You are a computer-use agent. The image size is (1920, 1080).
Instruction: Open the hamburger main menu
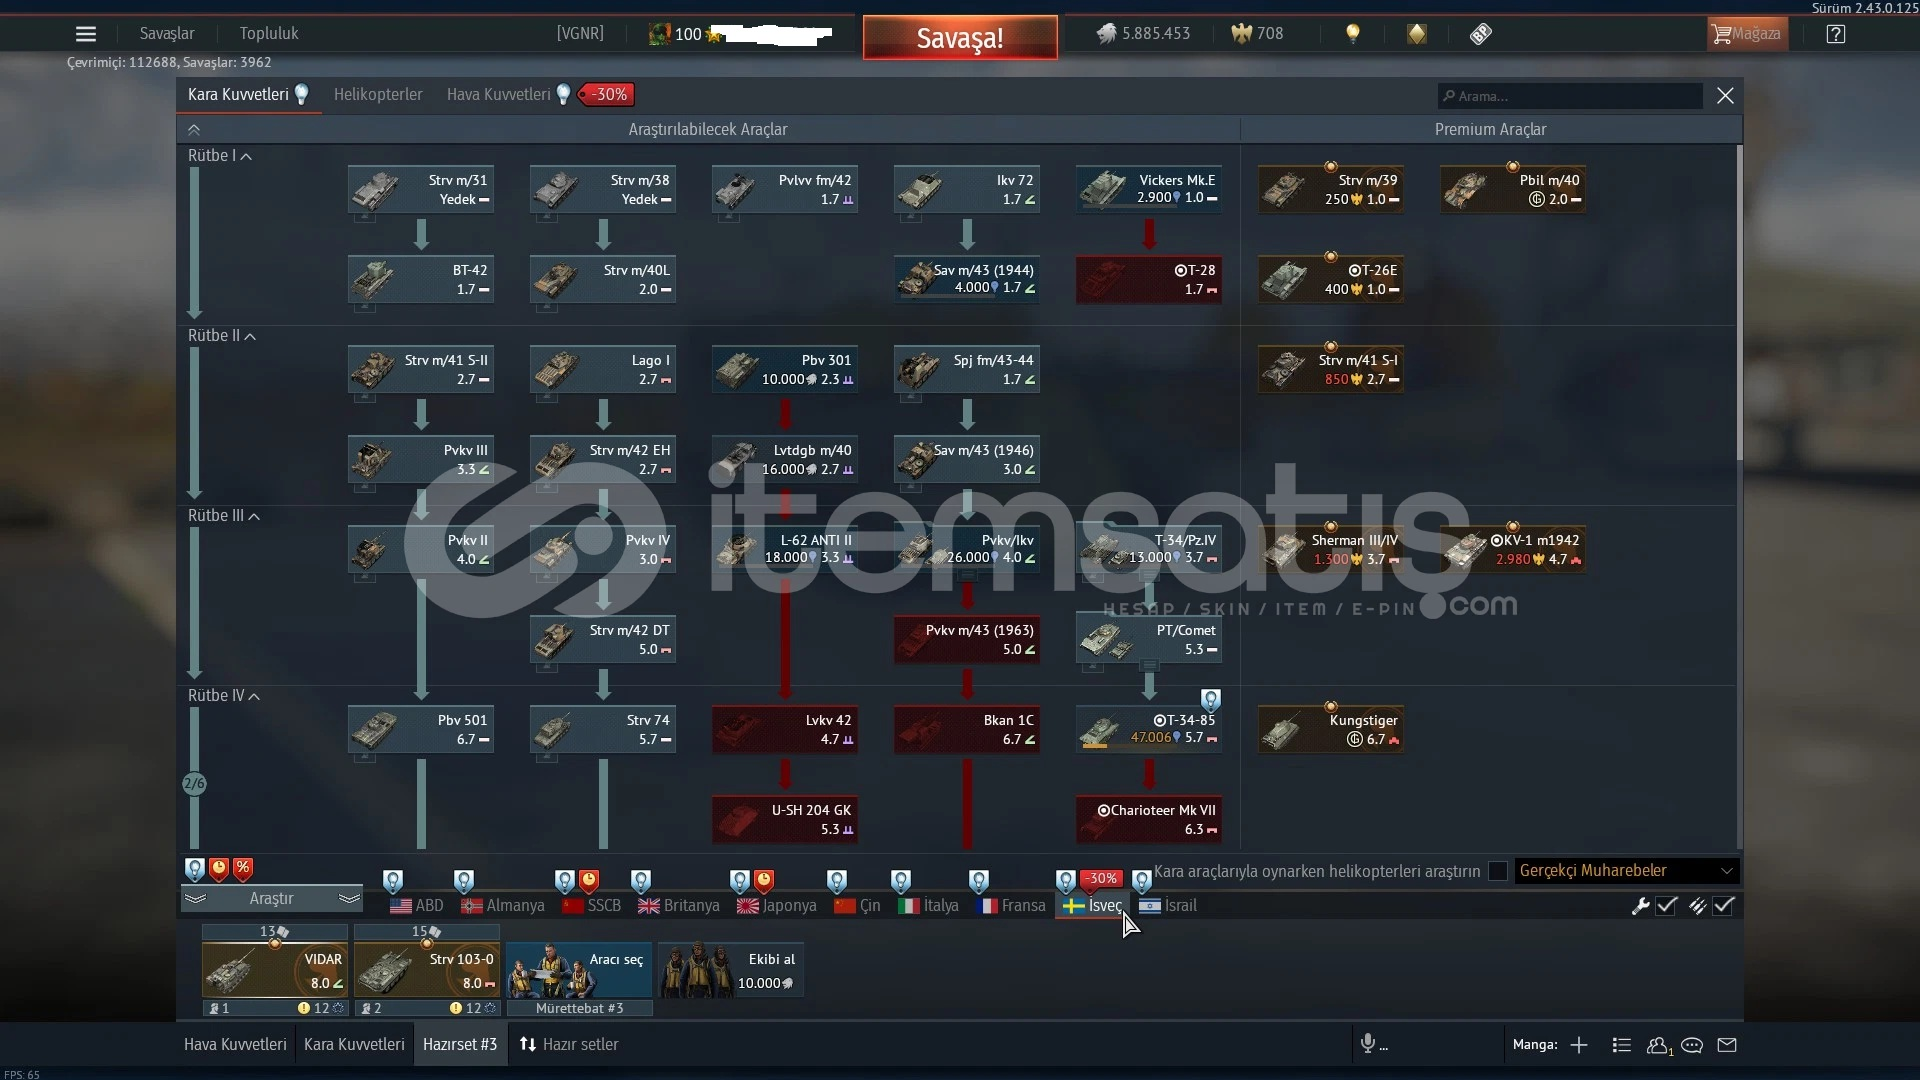[86, 34]
